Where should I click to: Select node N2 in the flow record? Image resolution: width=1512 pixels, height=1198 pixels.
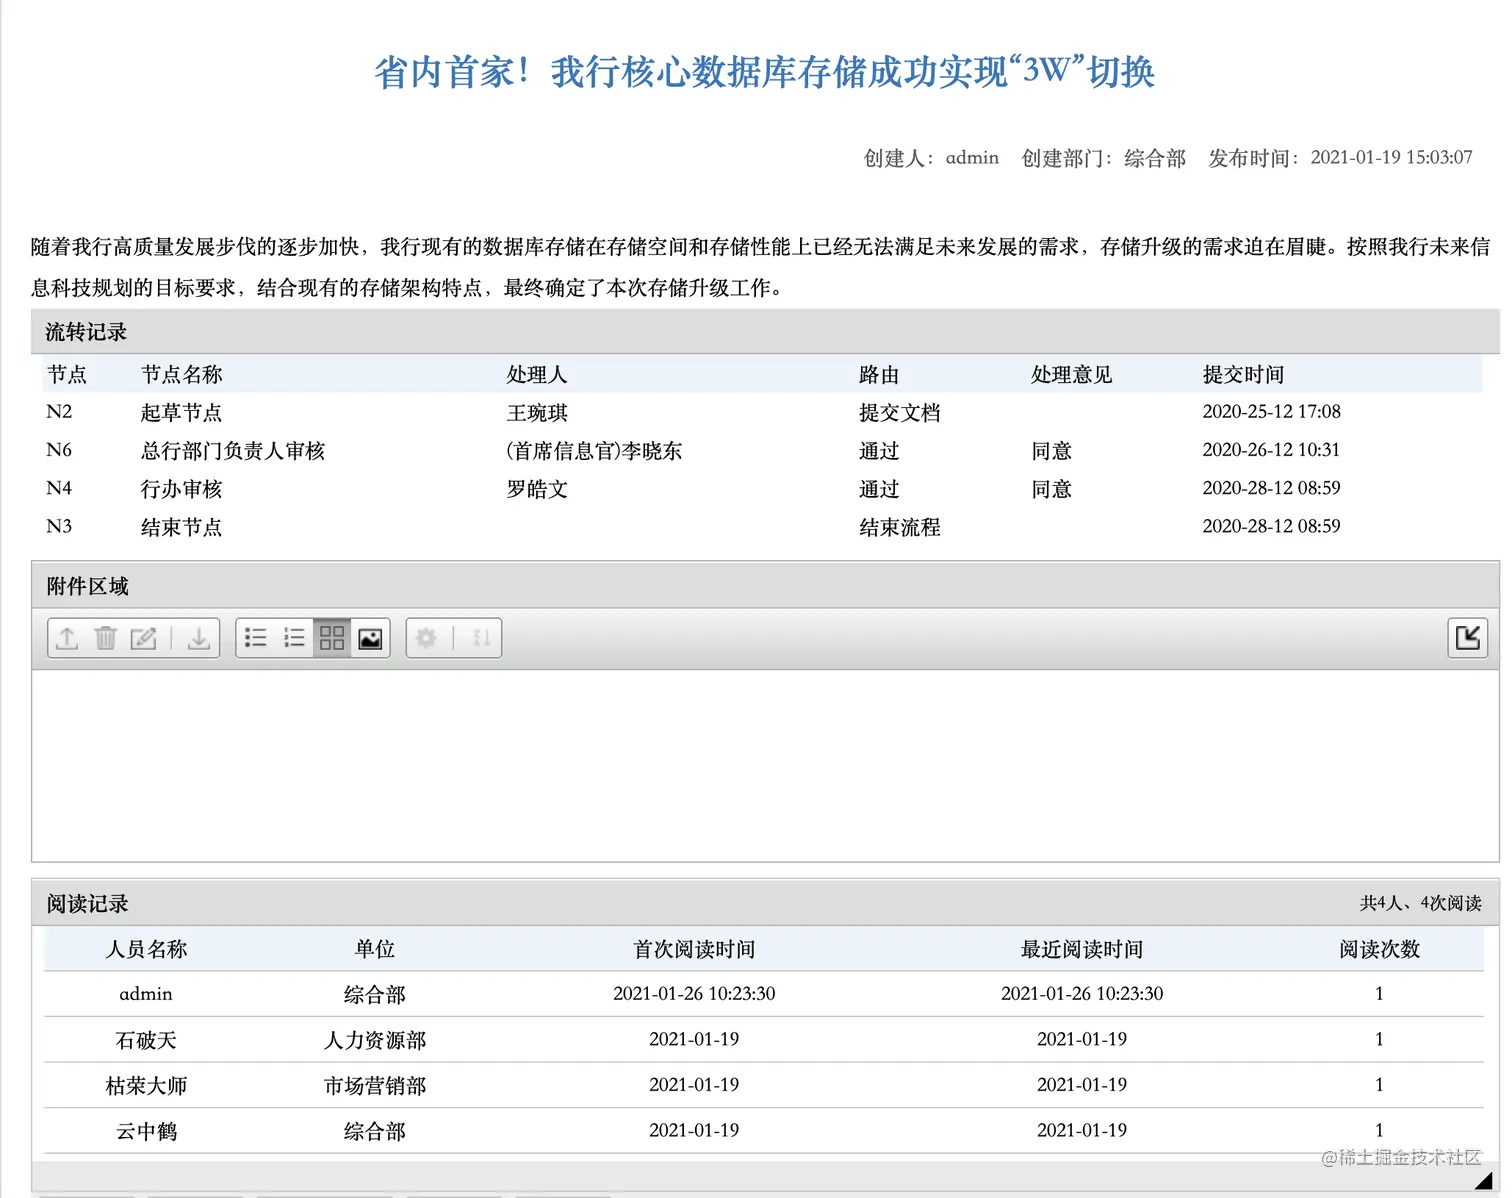[x=59, y=412]
